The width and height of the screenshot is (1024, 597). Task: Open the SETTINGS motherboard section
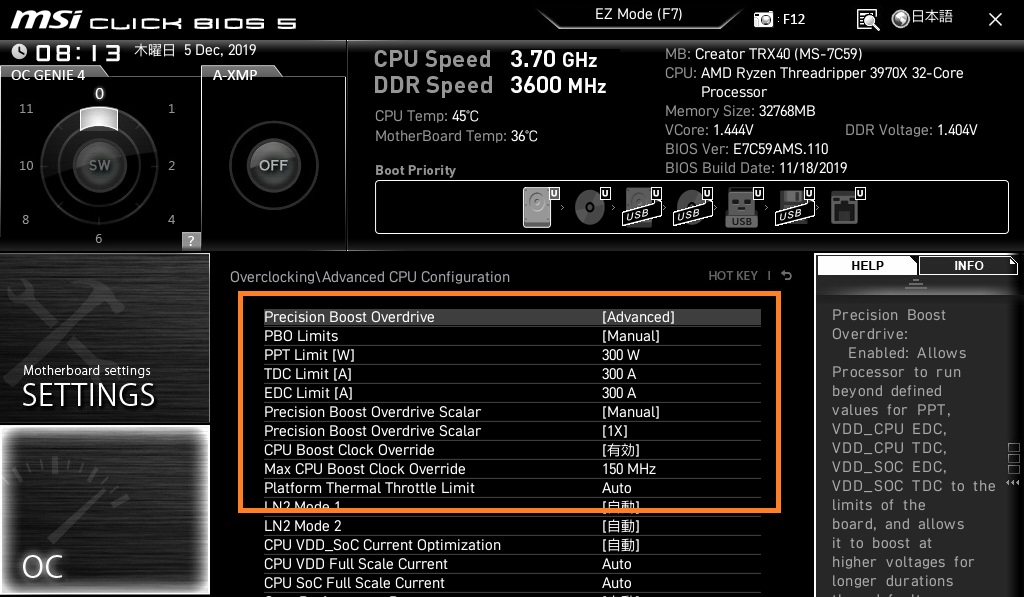[104, 338]
